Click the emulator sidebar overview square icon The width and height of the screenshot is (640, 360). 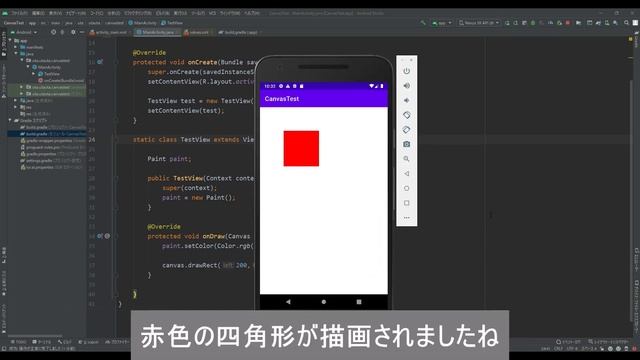(x=407, y=203)
